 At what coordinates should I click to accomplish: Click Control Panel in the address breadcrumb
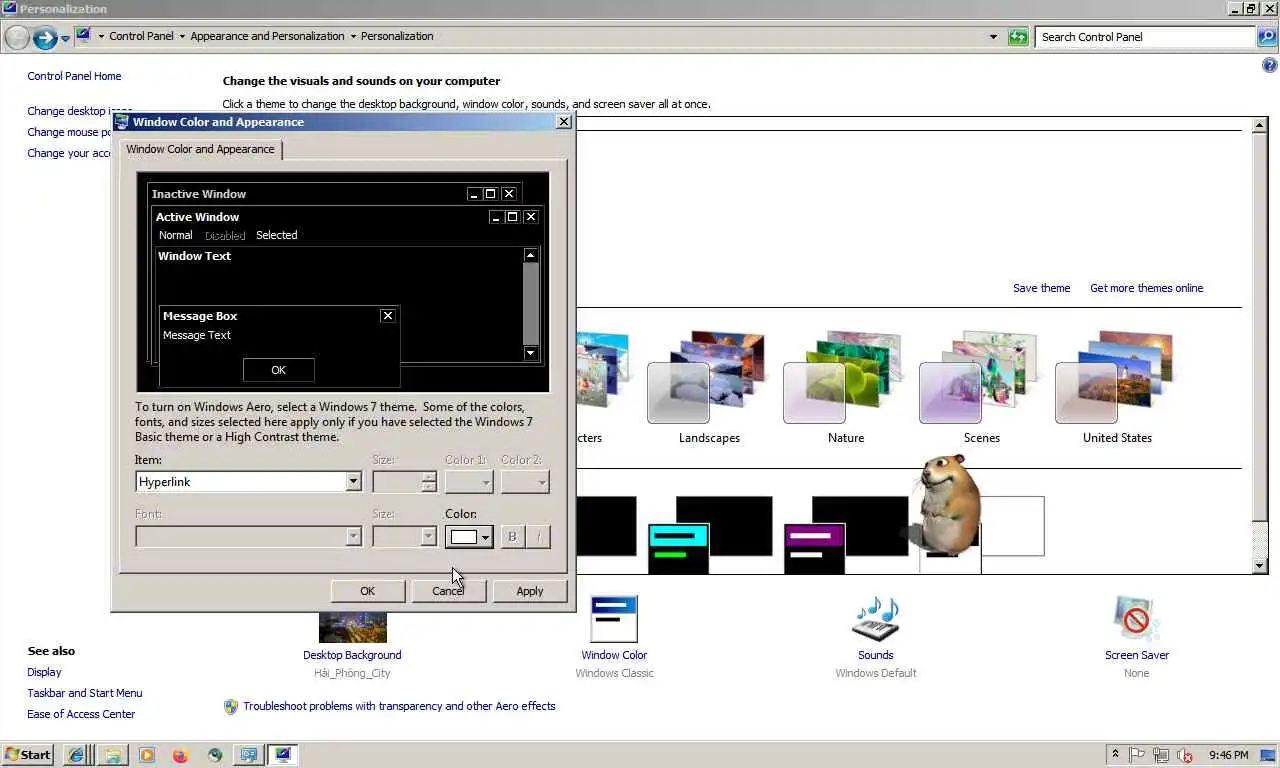click(141, 36)
